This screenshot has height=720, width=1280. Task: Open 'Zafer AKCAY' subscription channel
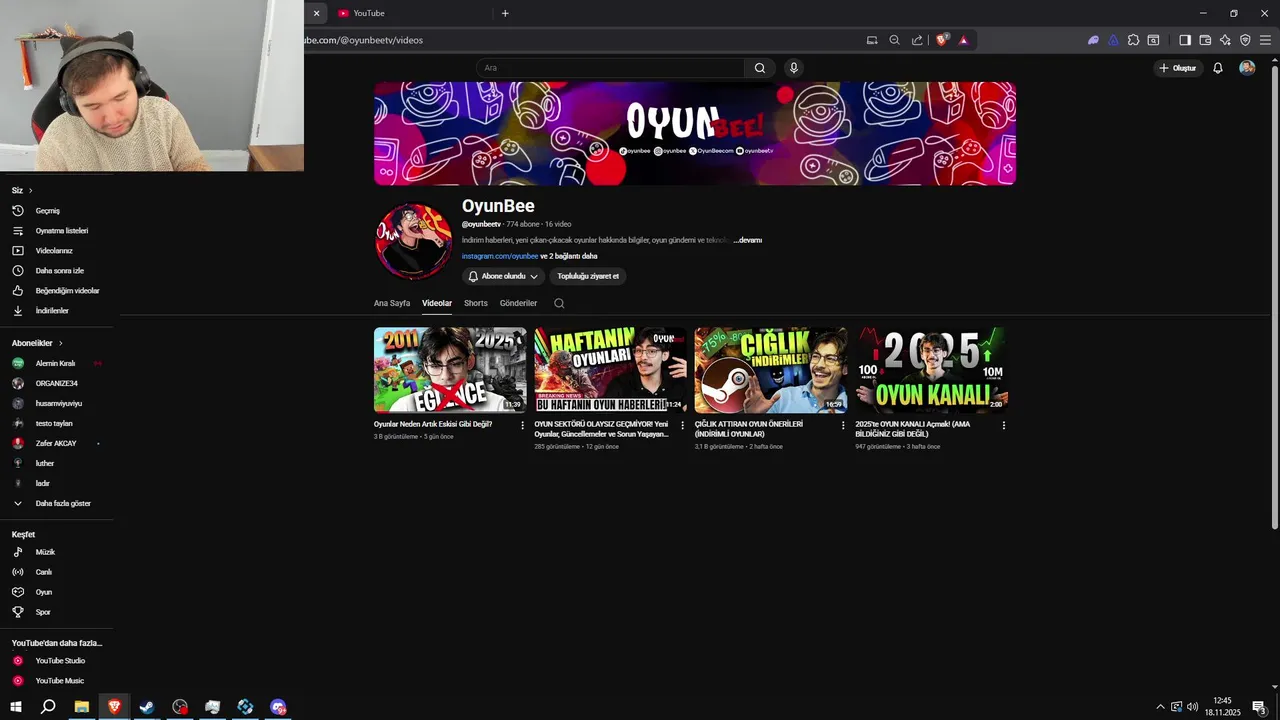57,443
